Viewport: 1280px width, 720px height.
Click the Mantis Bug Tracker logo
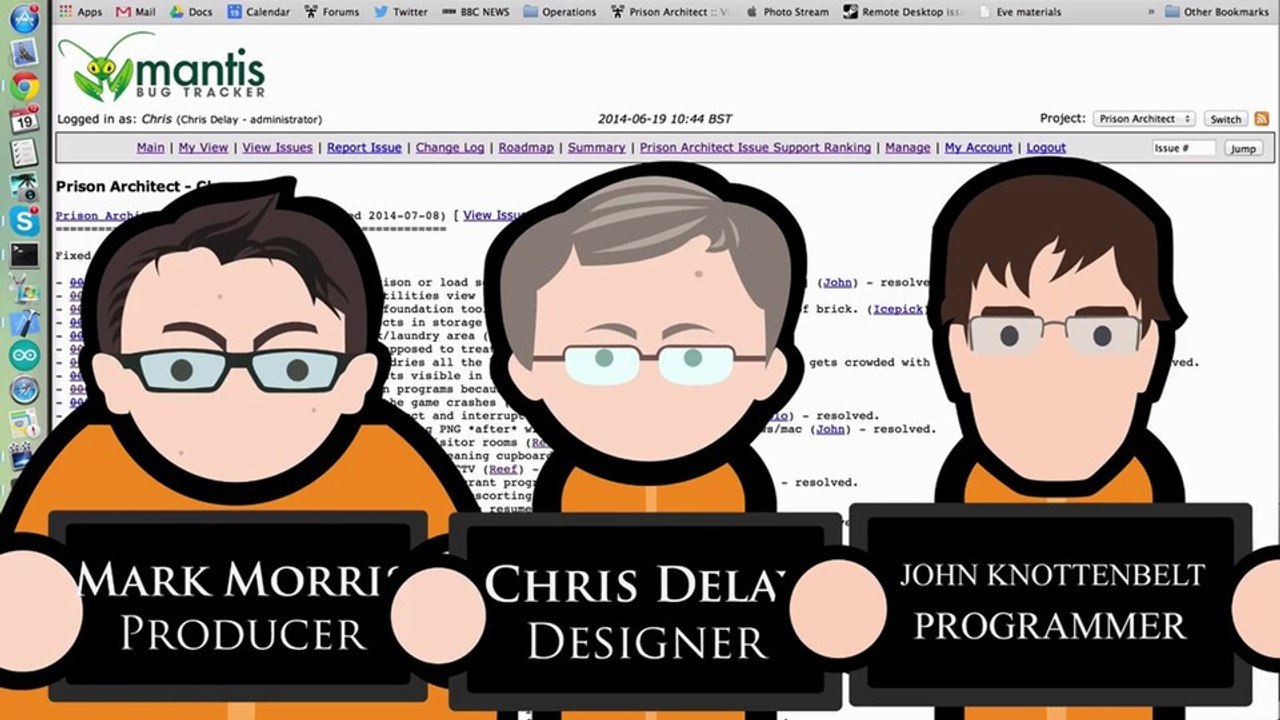tap(162, 66)
